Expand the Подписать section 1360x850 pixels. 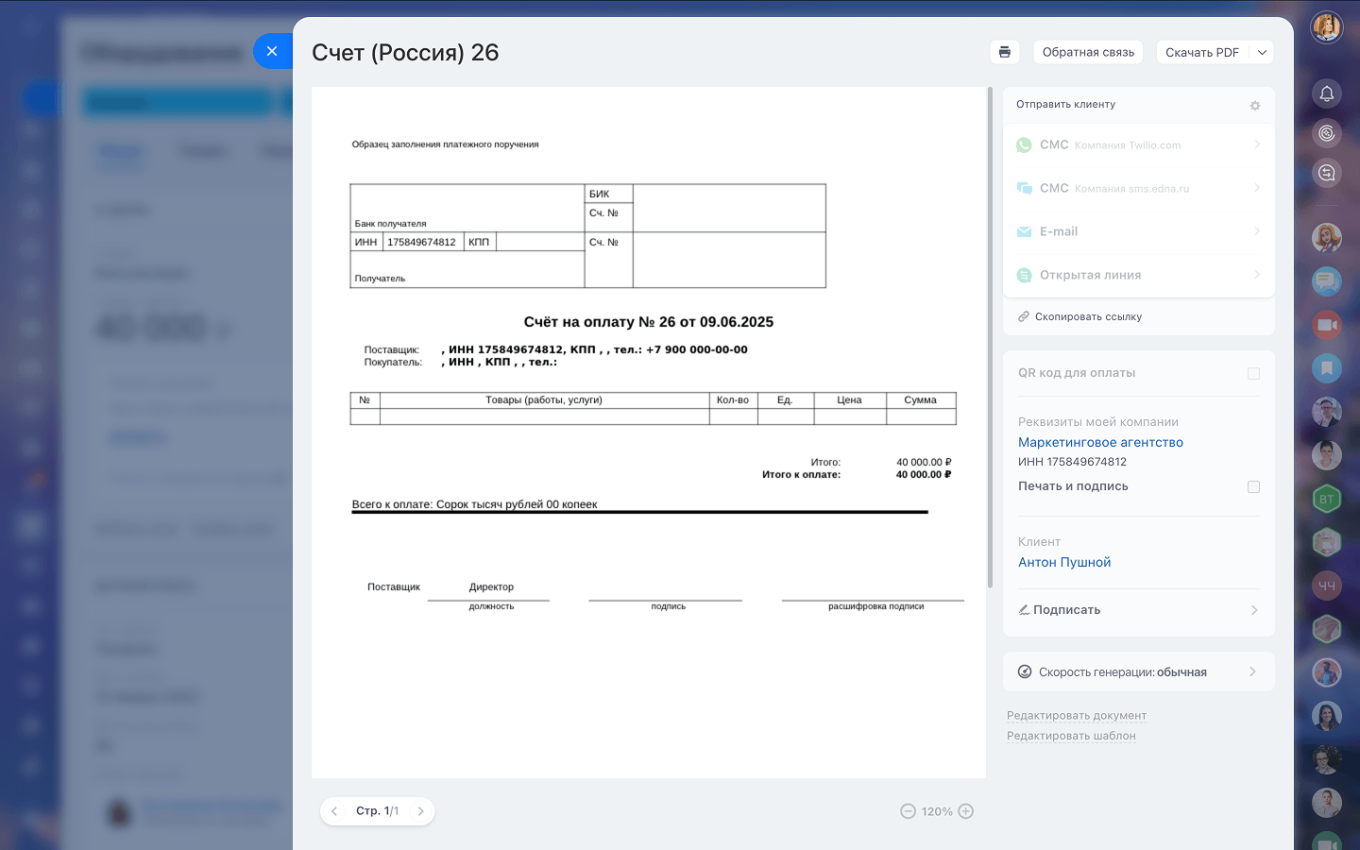(x=1138, y=610)
